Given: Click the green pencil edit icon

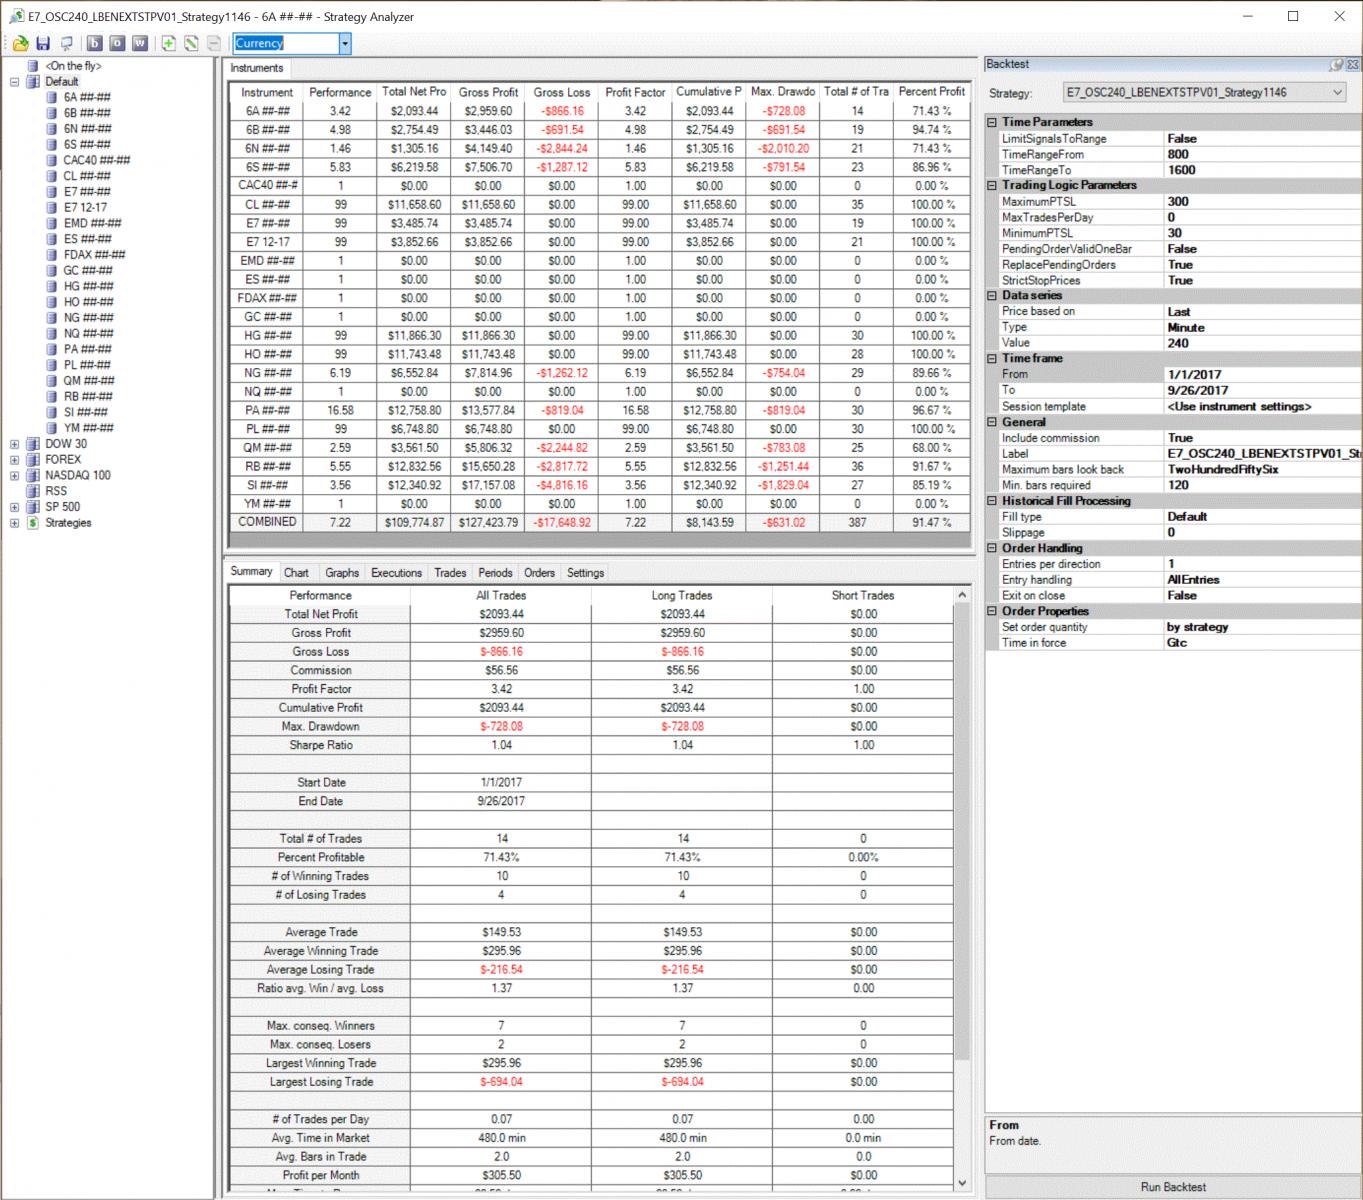Looking at the screenshot, I should click(190, 43).
